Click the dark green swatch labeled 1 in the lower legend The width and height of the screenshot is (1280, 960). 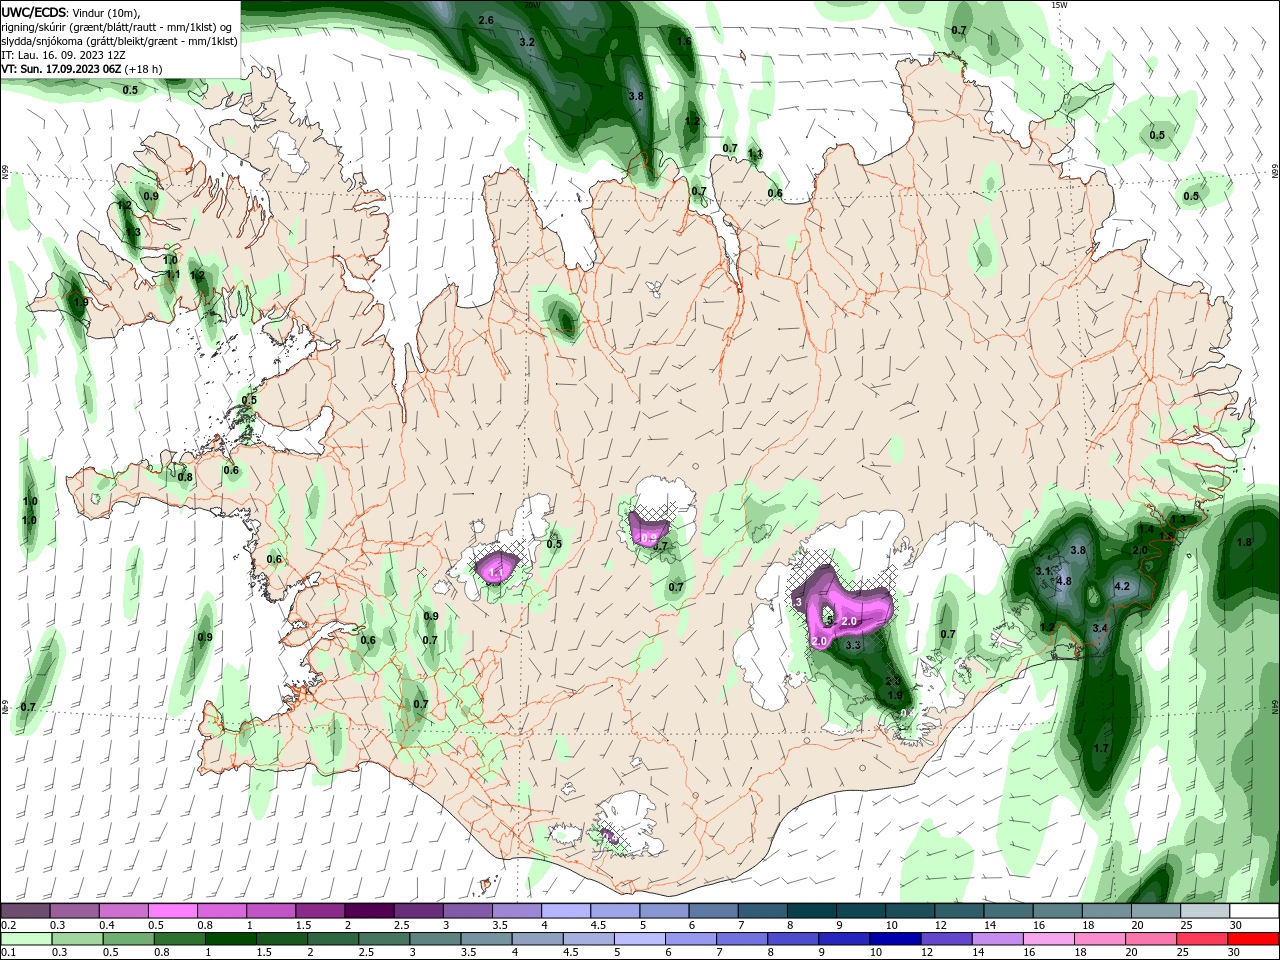[x=231, y=939]
